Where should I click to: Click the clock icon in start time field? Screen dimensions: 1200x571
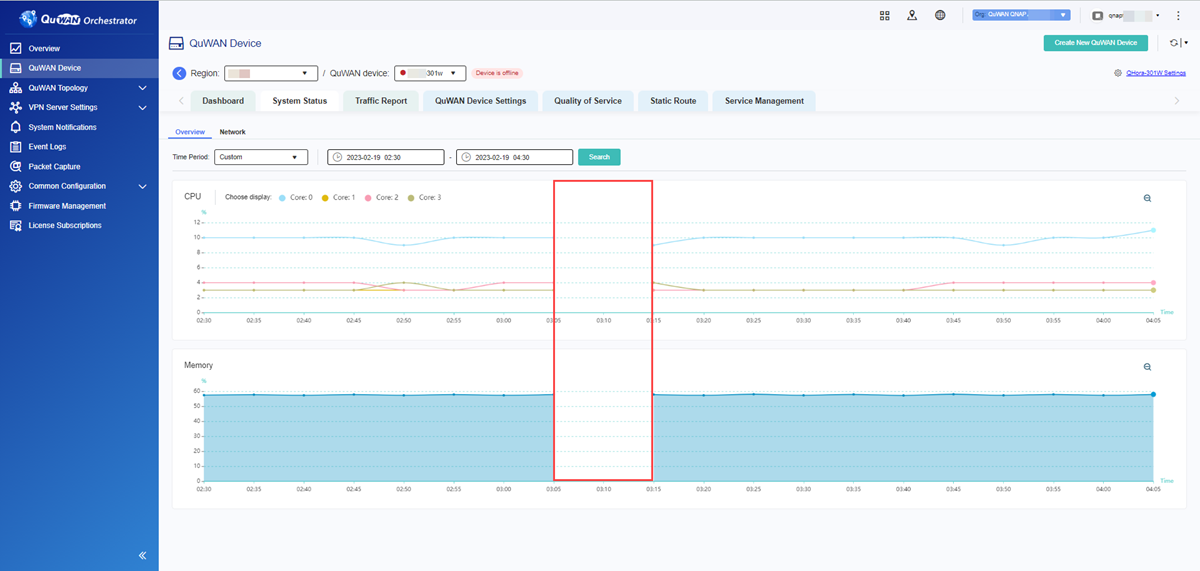(338, 157)
